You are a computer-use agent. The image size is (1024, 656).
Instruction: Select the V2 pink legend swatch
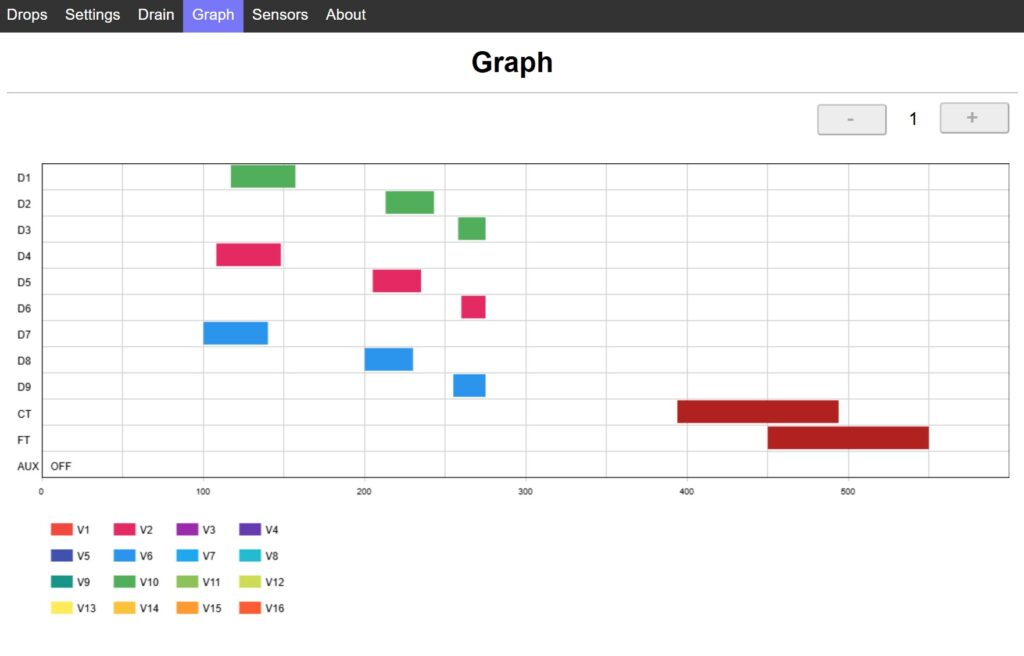tap(125, 530)
